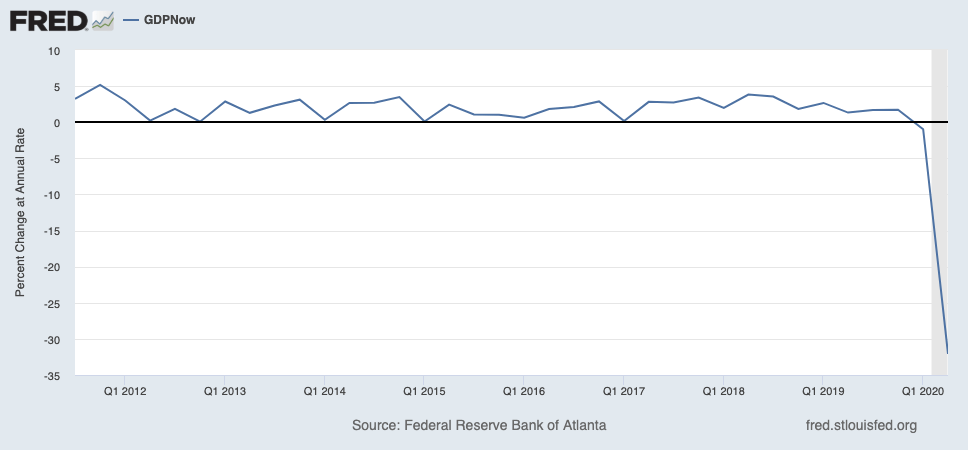Select the Q1 2017 x-axis label
The image size is (968, 450).
coord(623,391)
